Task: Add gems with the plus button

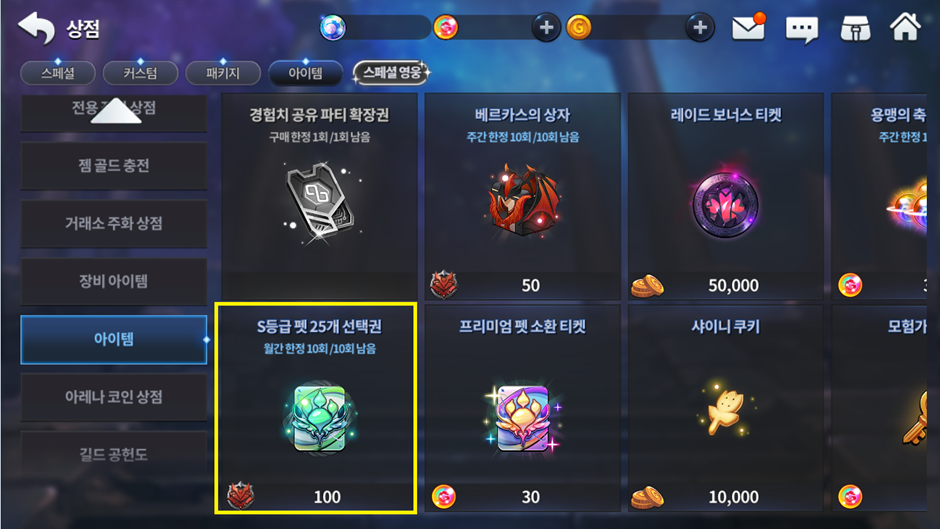Action: click(546, 28)
